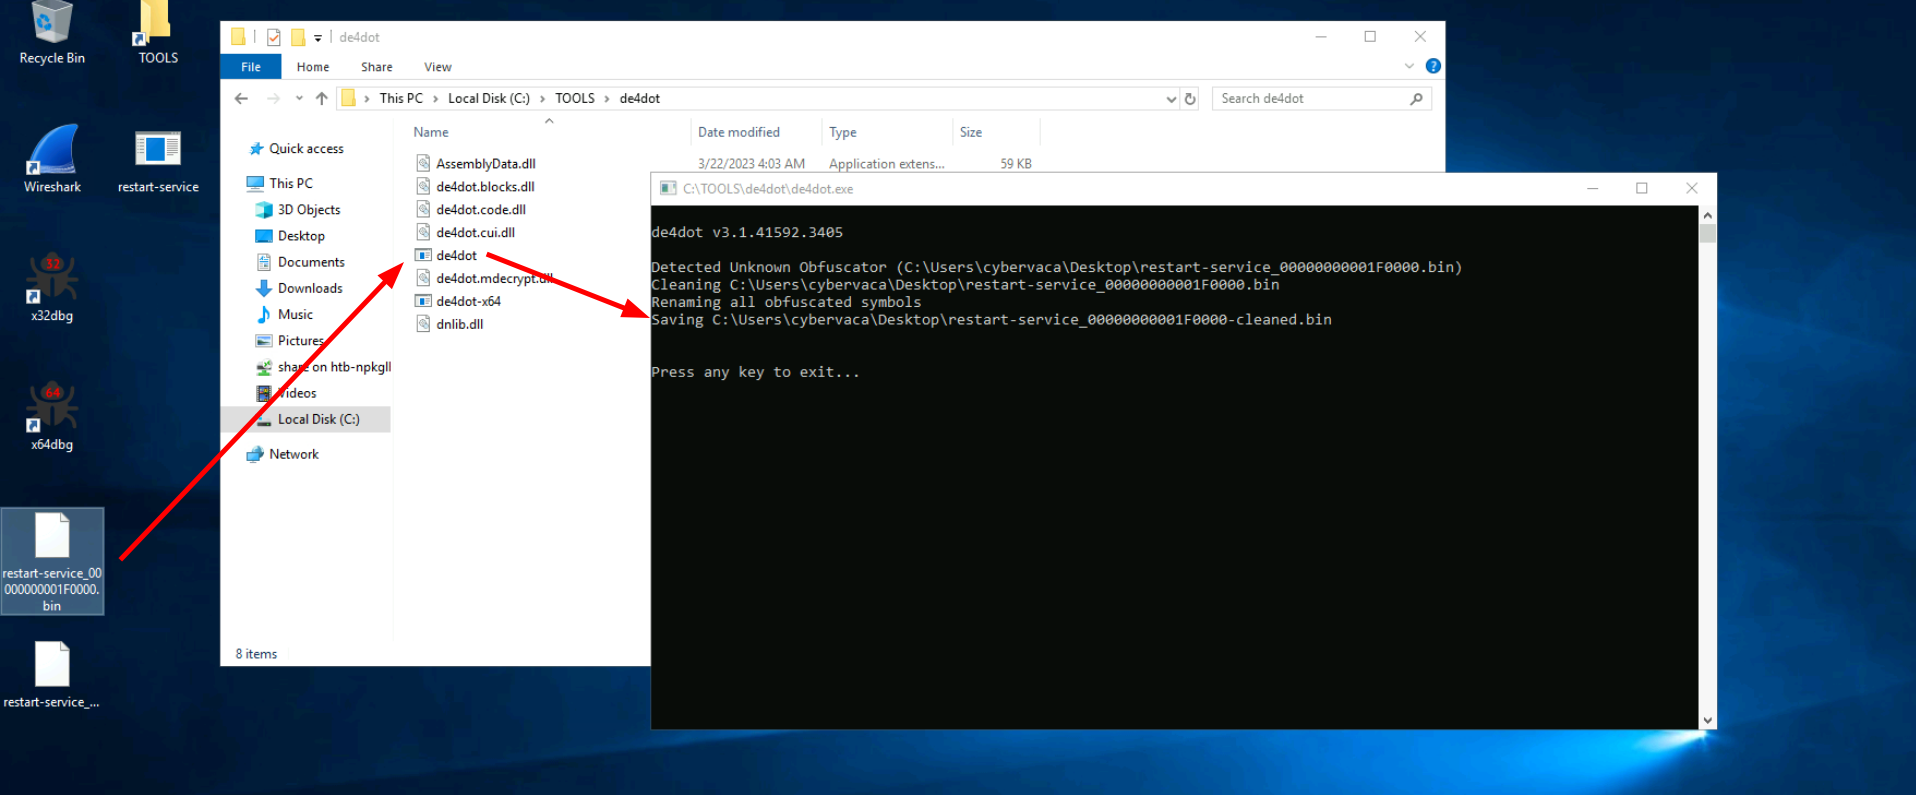Image resolution: width=1916 pixels, height=795 pixels.
Task: Open recent locations dropdown arrow
Action: click(x=299, y=99)
